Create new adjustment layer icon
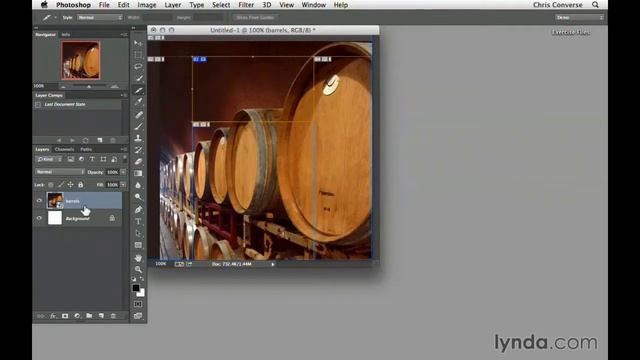The height and width of the screenshot is (360, 640). pyautogui.click(x=77, y=316)
